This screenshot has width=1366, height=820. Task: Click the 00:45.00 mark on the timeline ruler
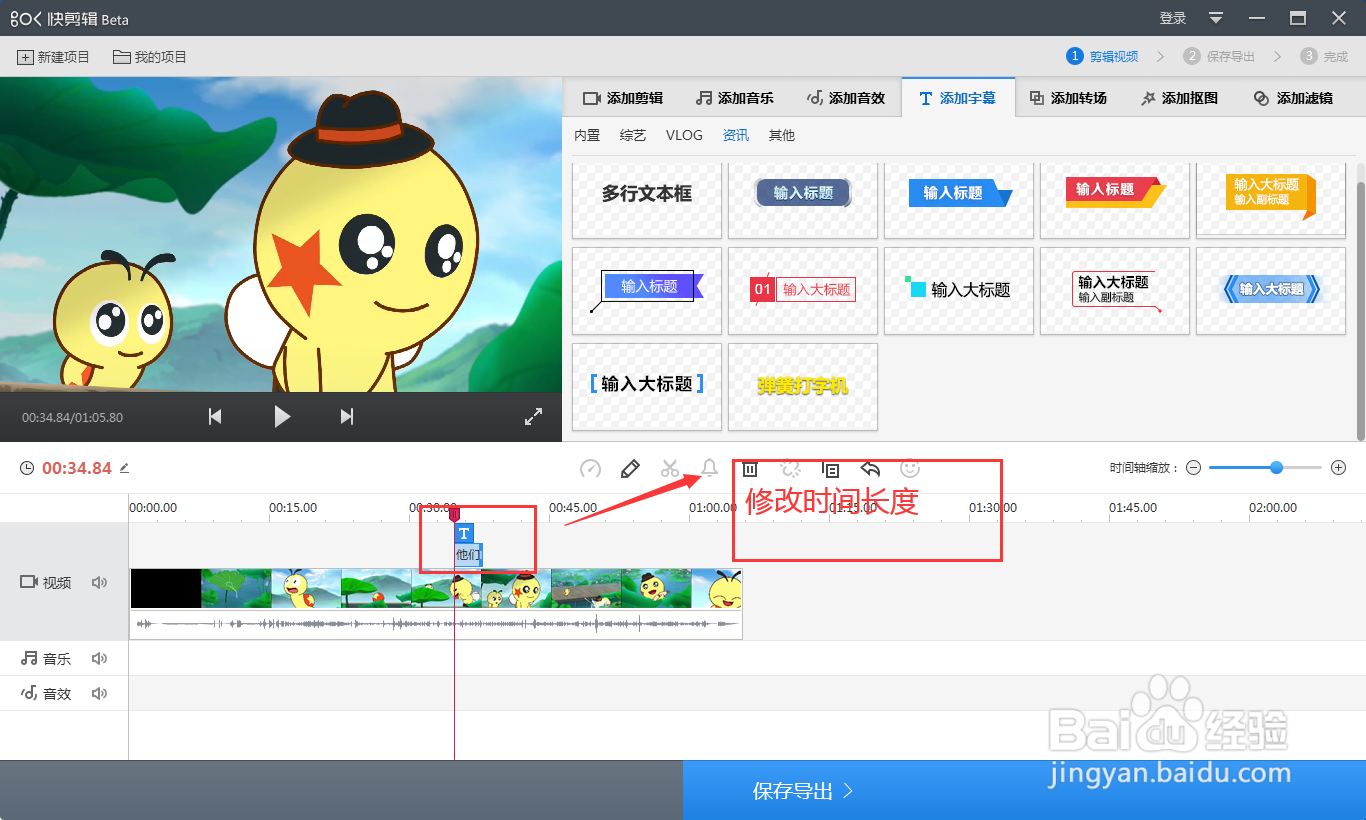[x=573, y=508]
